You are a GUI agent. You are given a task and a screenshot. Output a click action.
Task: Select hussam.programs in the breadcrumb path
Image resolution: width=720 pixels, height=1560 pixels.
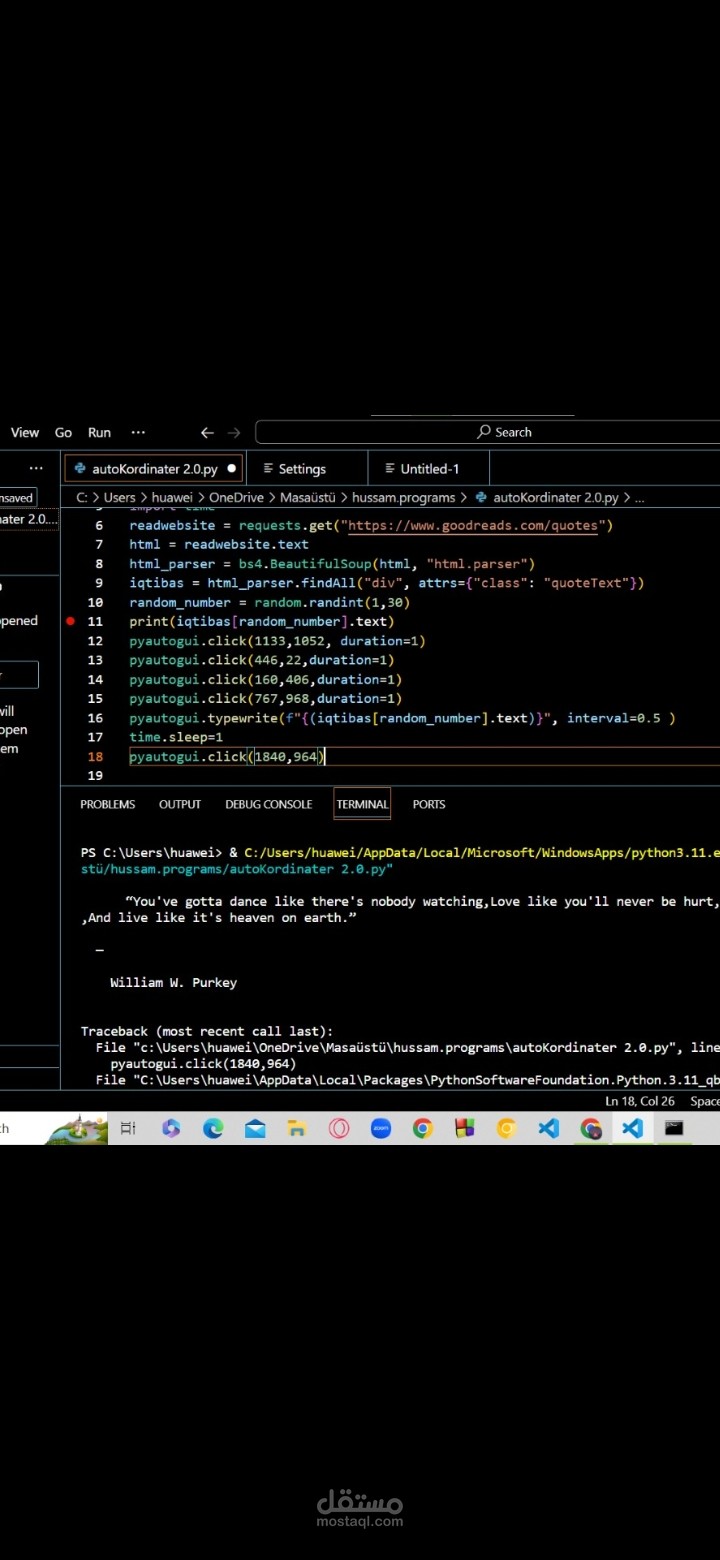(x=403, y=497)
